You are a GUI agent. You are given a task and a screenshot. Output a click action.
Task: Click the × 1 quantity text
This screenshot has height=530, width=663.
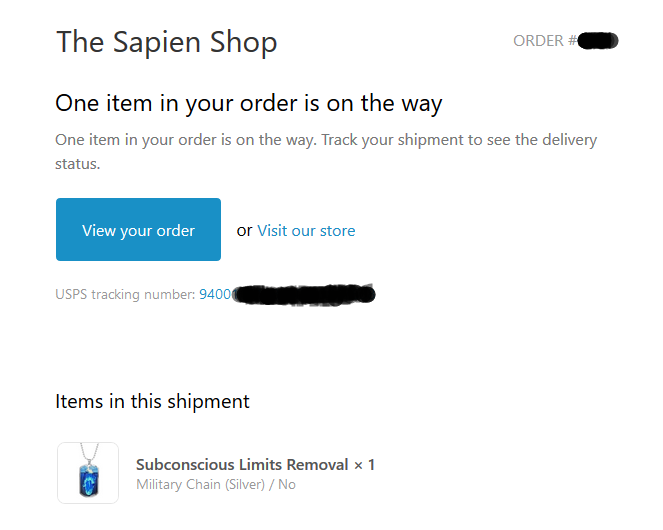point(364,465)
